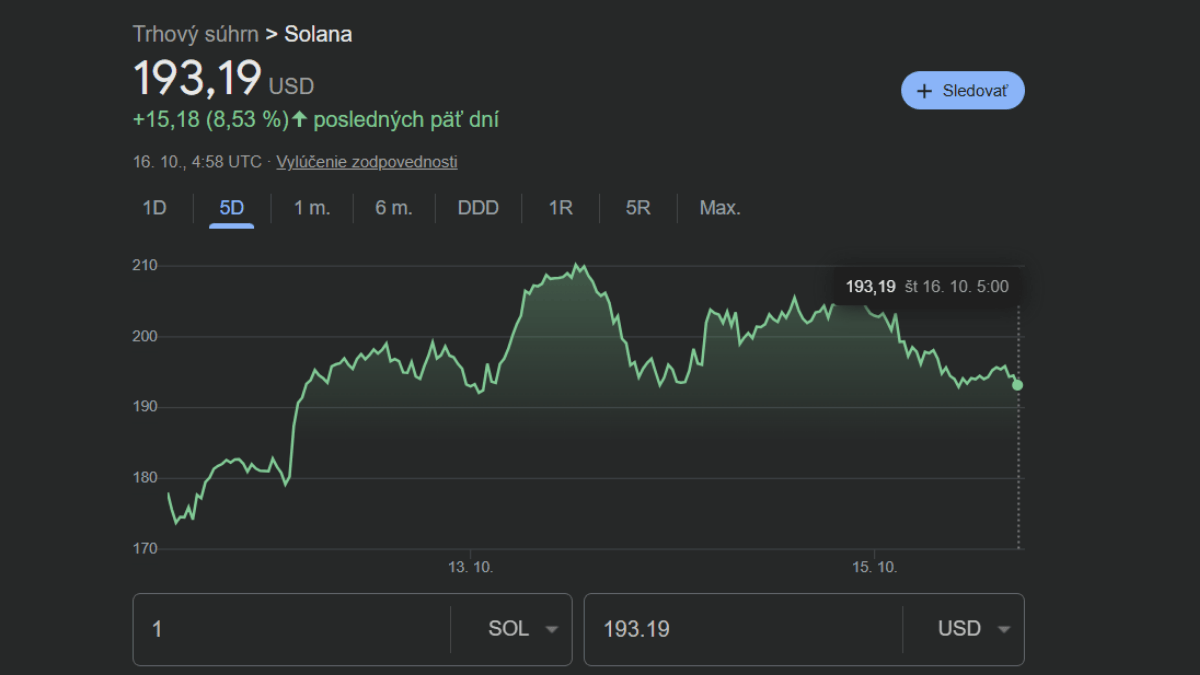Select the 1R one-year tab
The height and width of the screenshot is (675, 1200).
click(560, 208)
